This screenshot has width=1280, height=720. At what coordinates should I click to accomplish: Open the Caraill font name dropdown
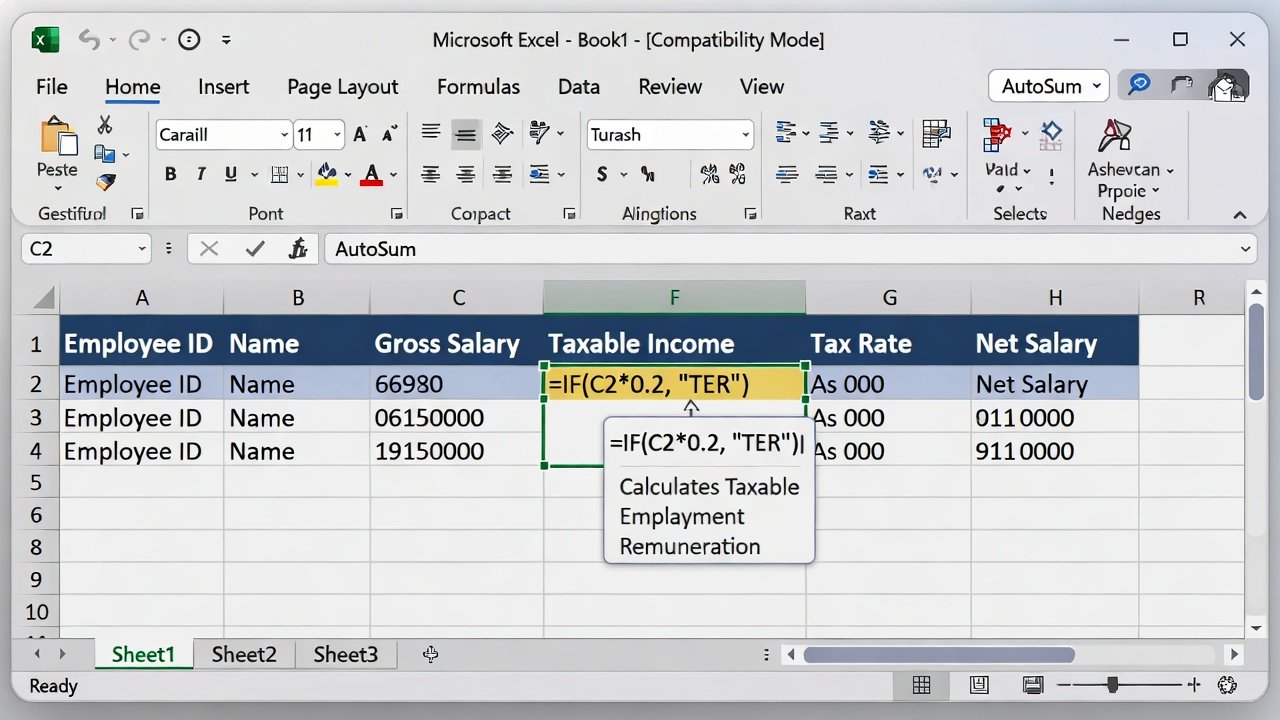[284, 135]
